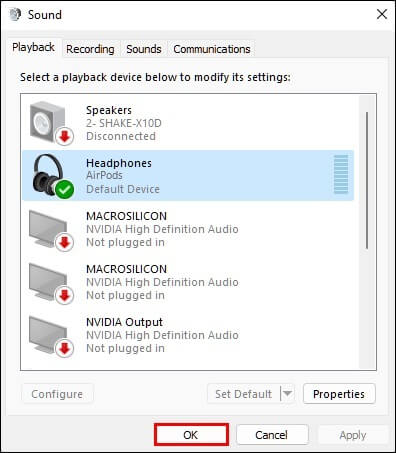Switch to the Playback tab
Image resolution: width=396 pixels, height=453 pixels.
[x=33, y=47]
